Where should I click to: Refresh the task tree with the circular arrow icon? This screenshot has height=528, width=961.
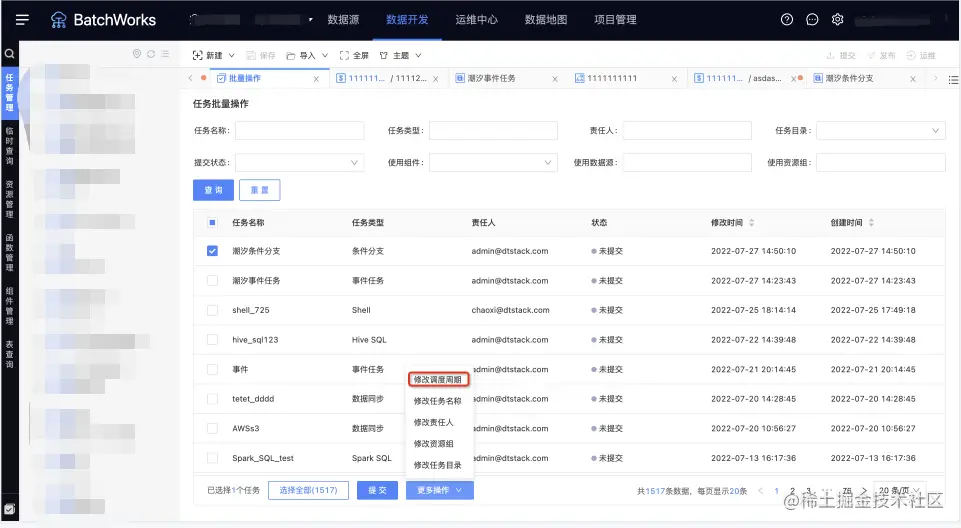pyautogui.click(x=151, y=54)
